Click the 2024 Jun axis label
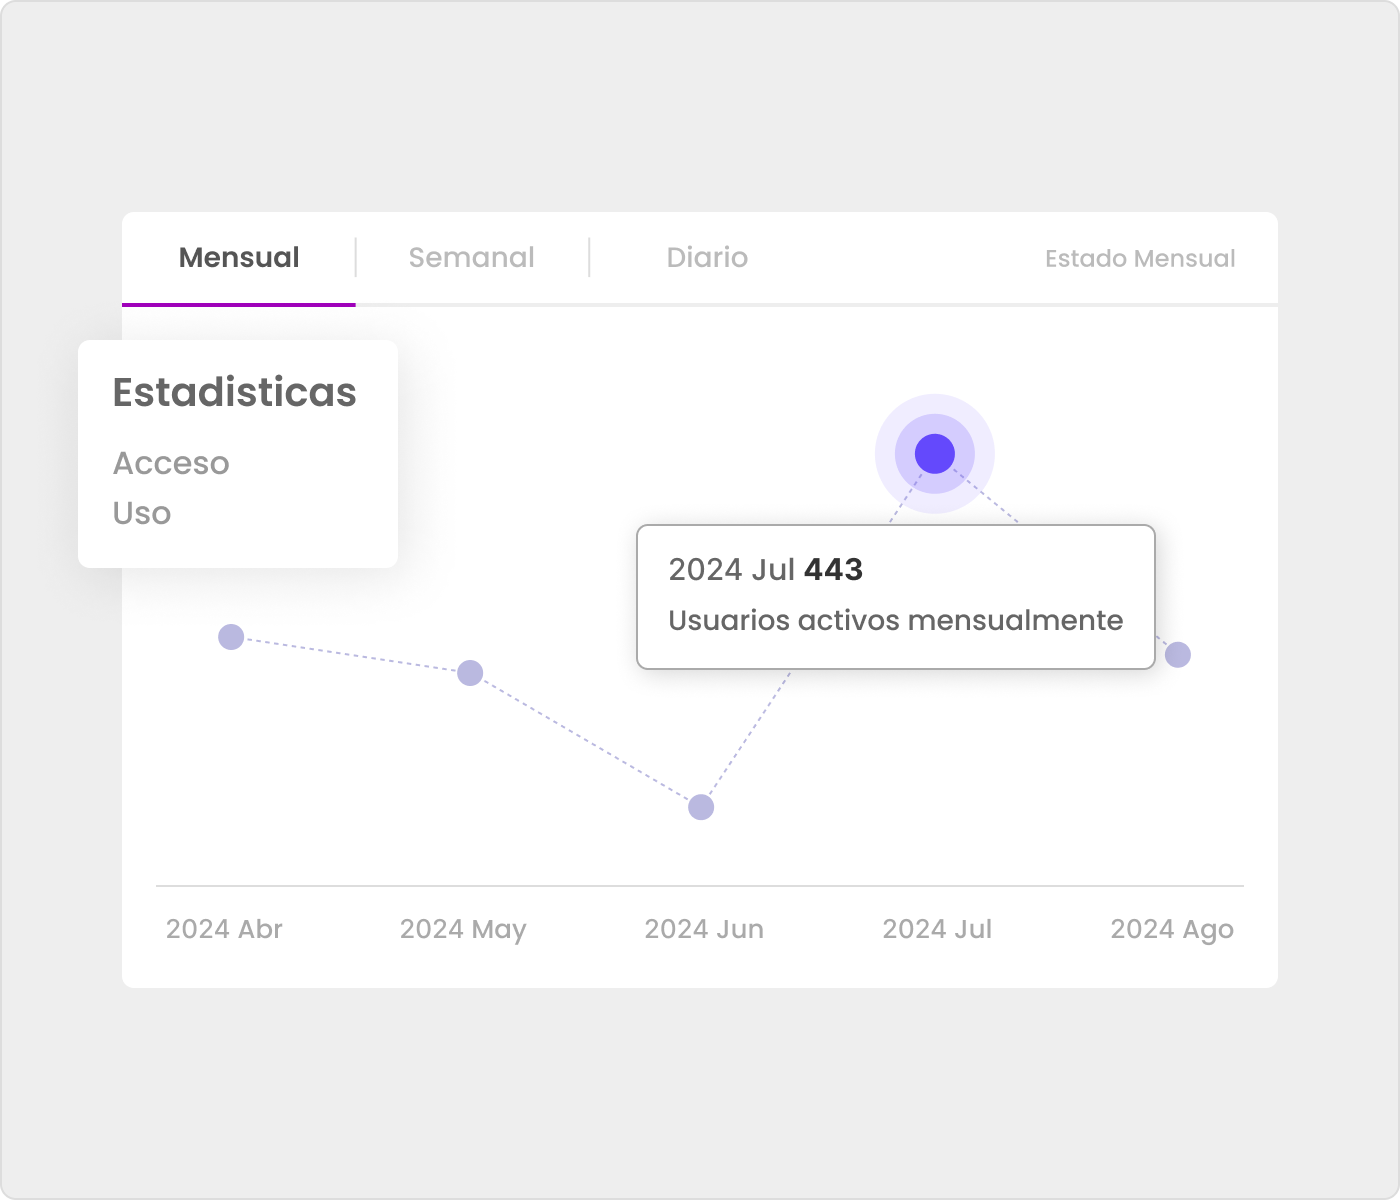 704,929
